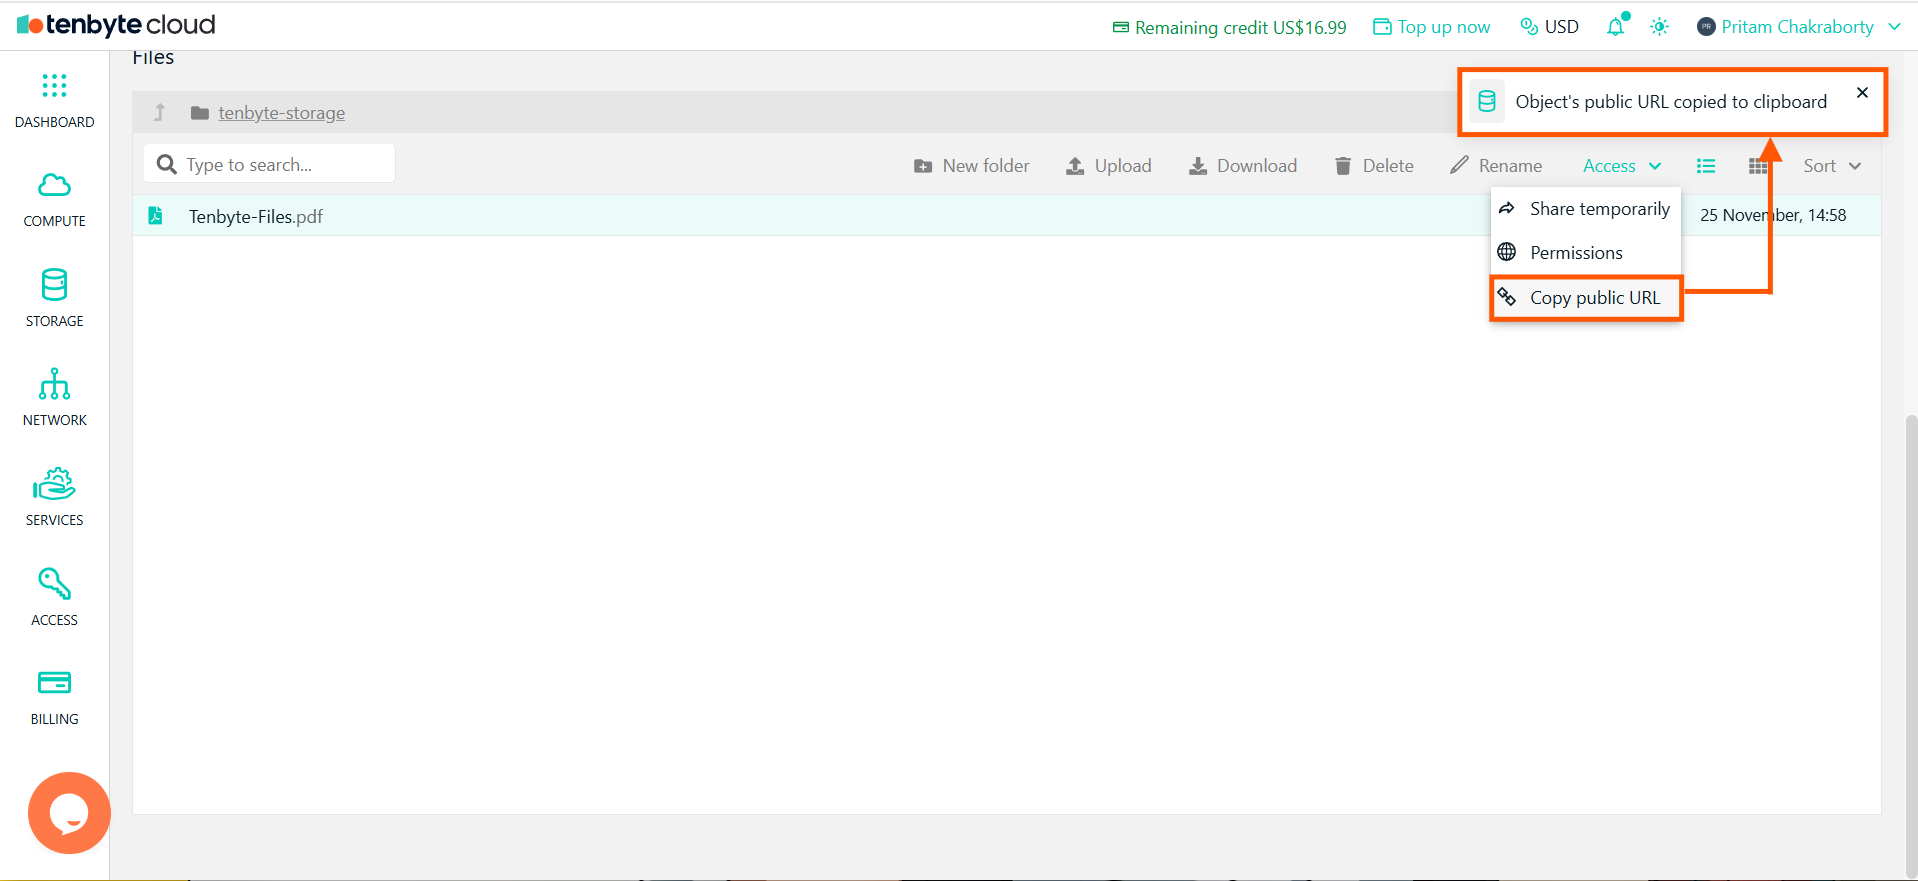Image resolution: width=1918 pixels, height=881 pixels.
Task: Delete the selected file
Action: tap(1374, 166)
